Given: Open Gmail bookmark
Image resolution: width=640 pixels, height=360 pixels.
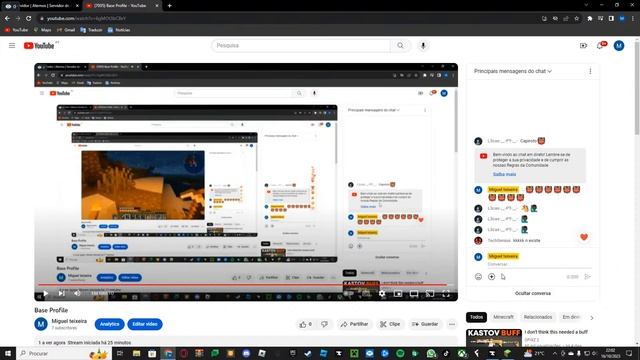Looking at the screenshot, I should coord(66,30).
